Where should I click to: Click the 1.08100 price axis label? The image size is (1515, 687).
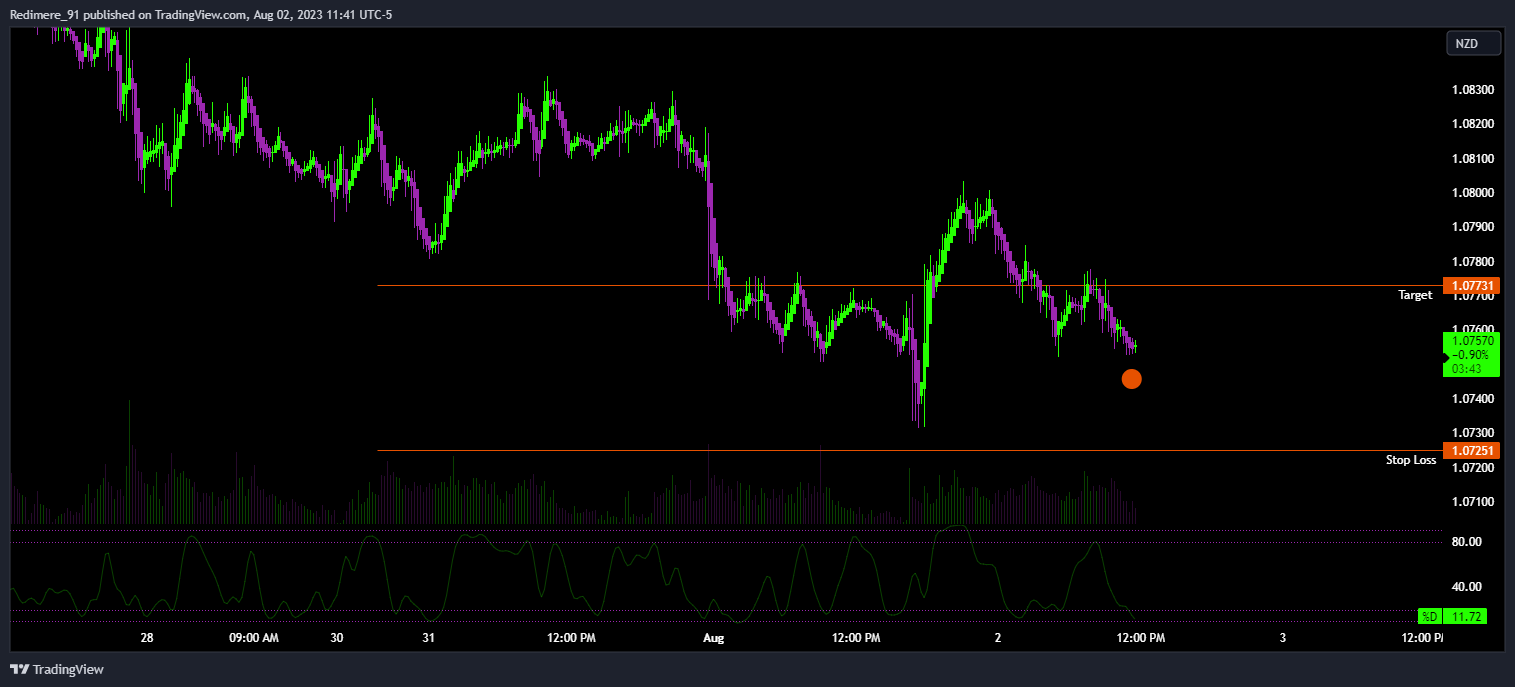(x=1472, y=159)
